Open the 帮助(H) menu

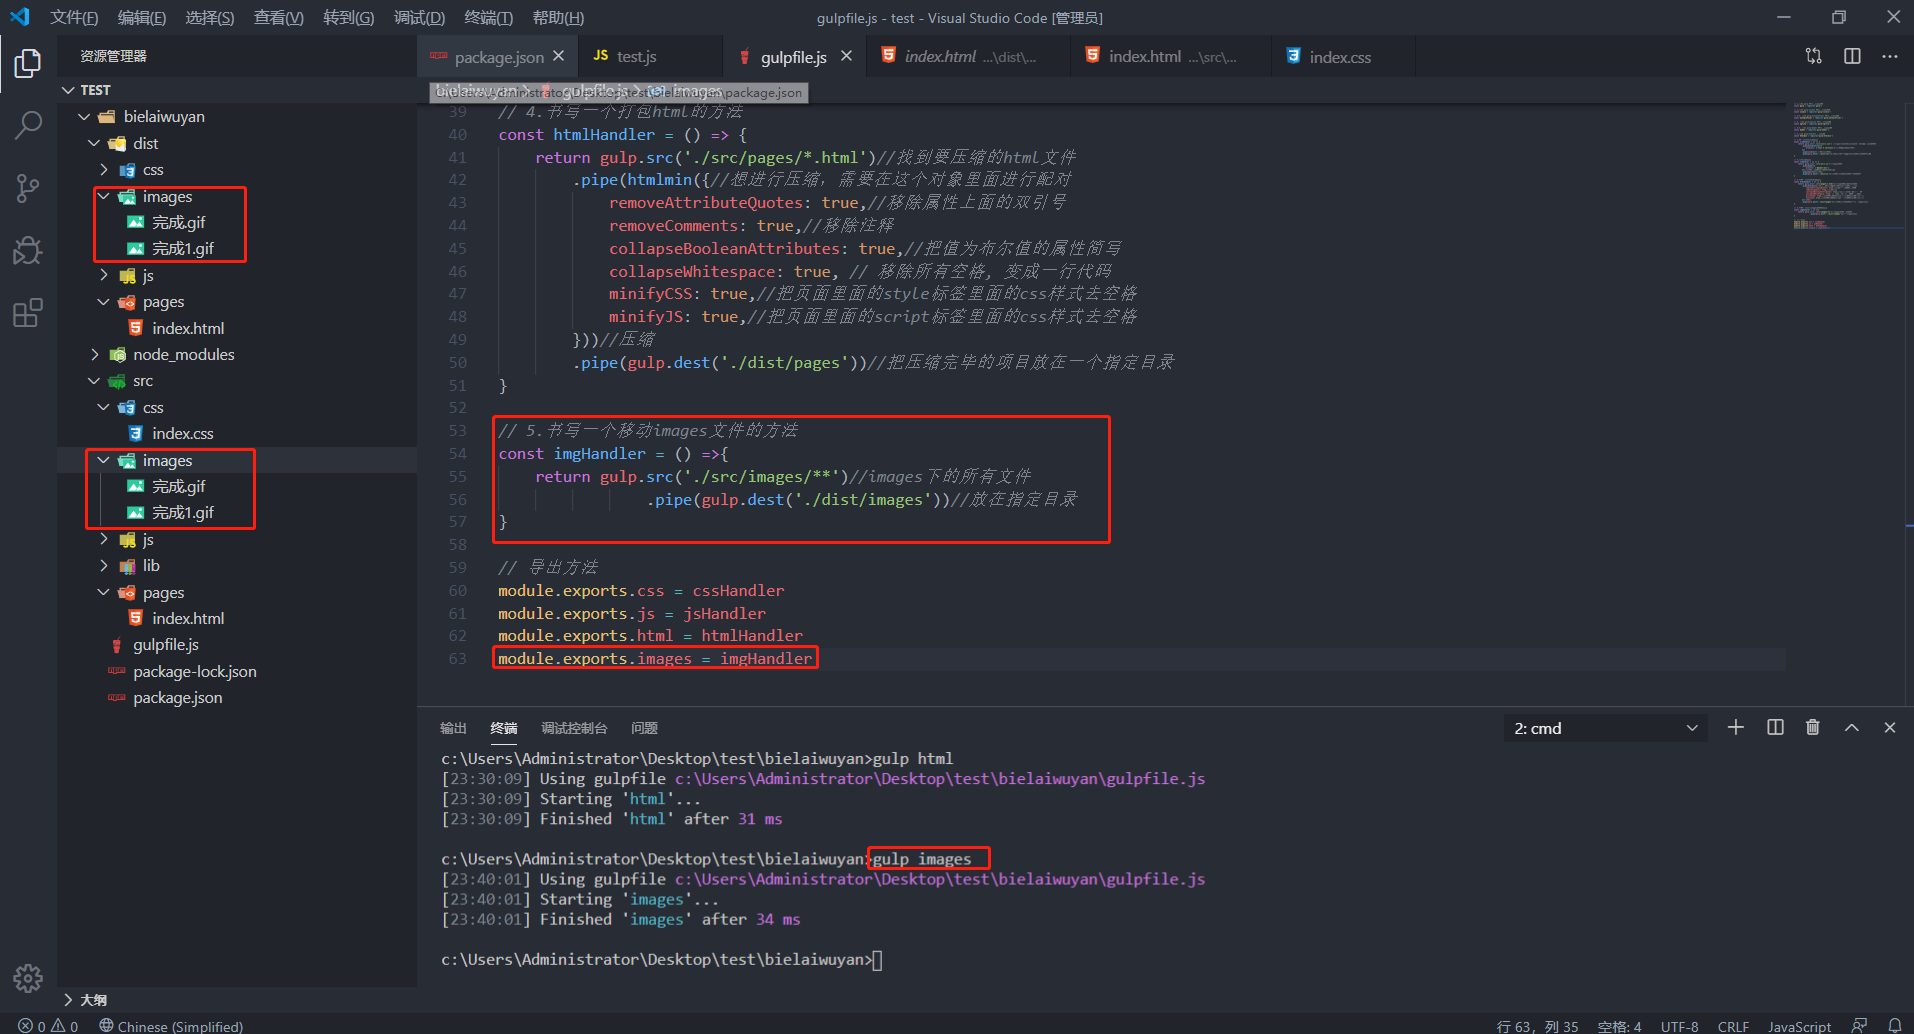click(x=558, y=18)
